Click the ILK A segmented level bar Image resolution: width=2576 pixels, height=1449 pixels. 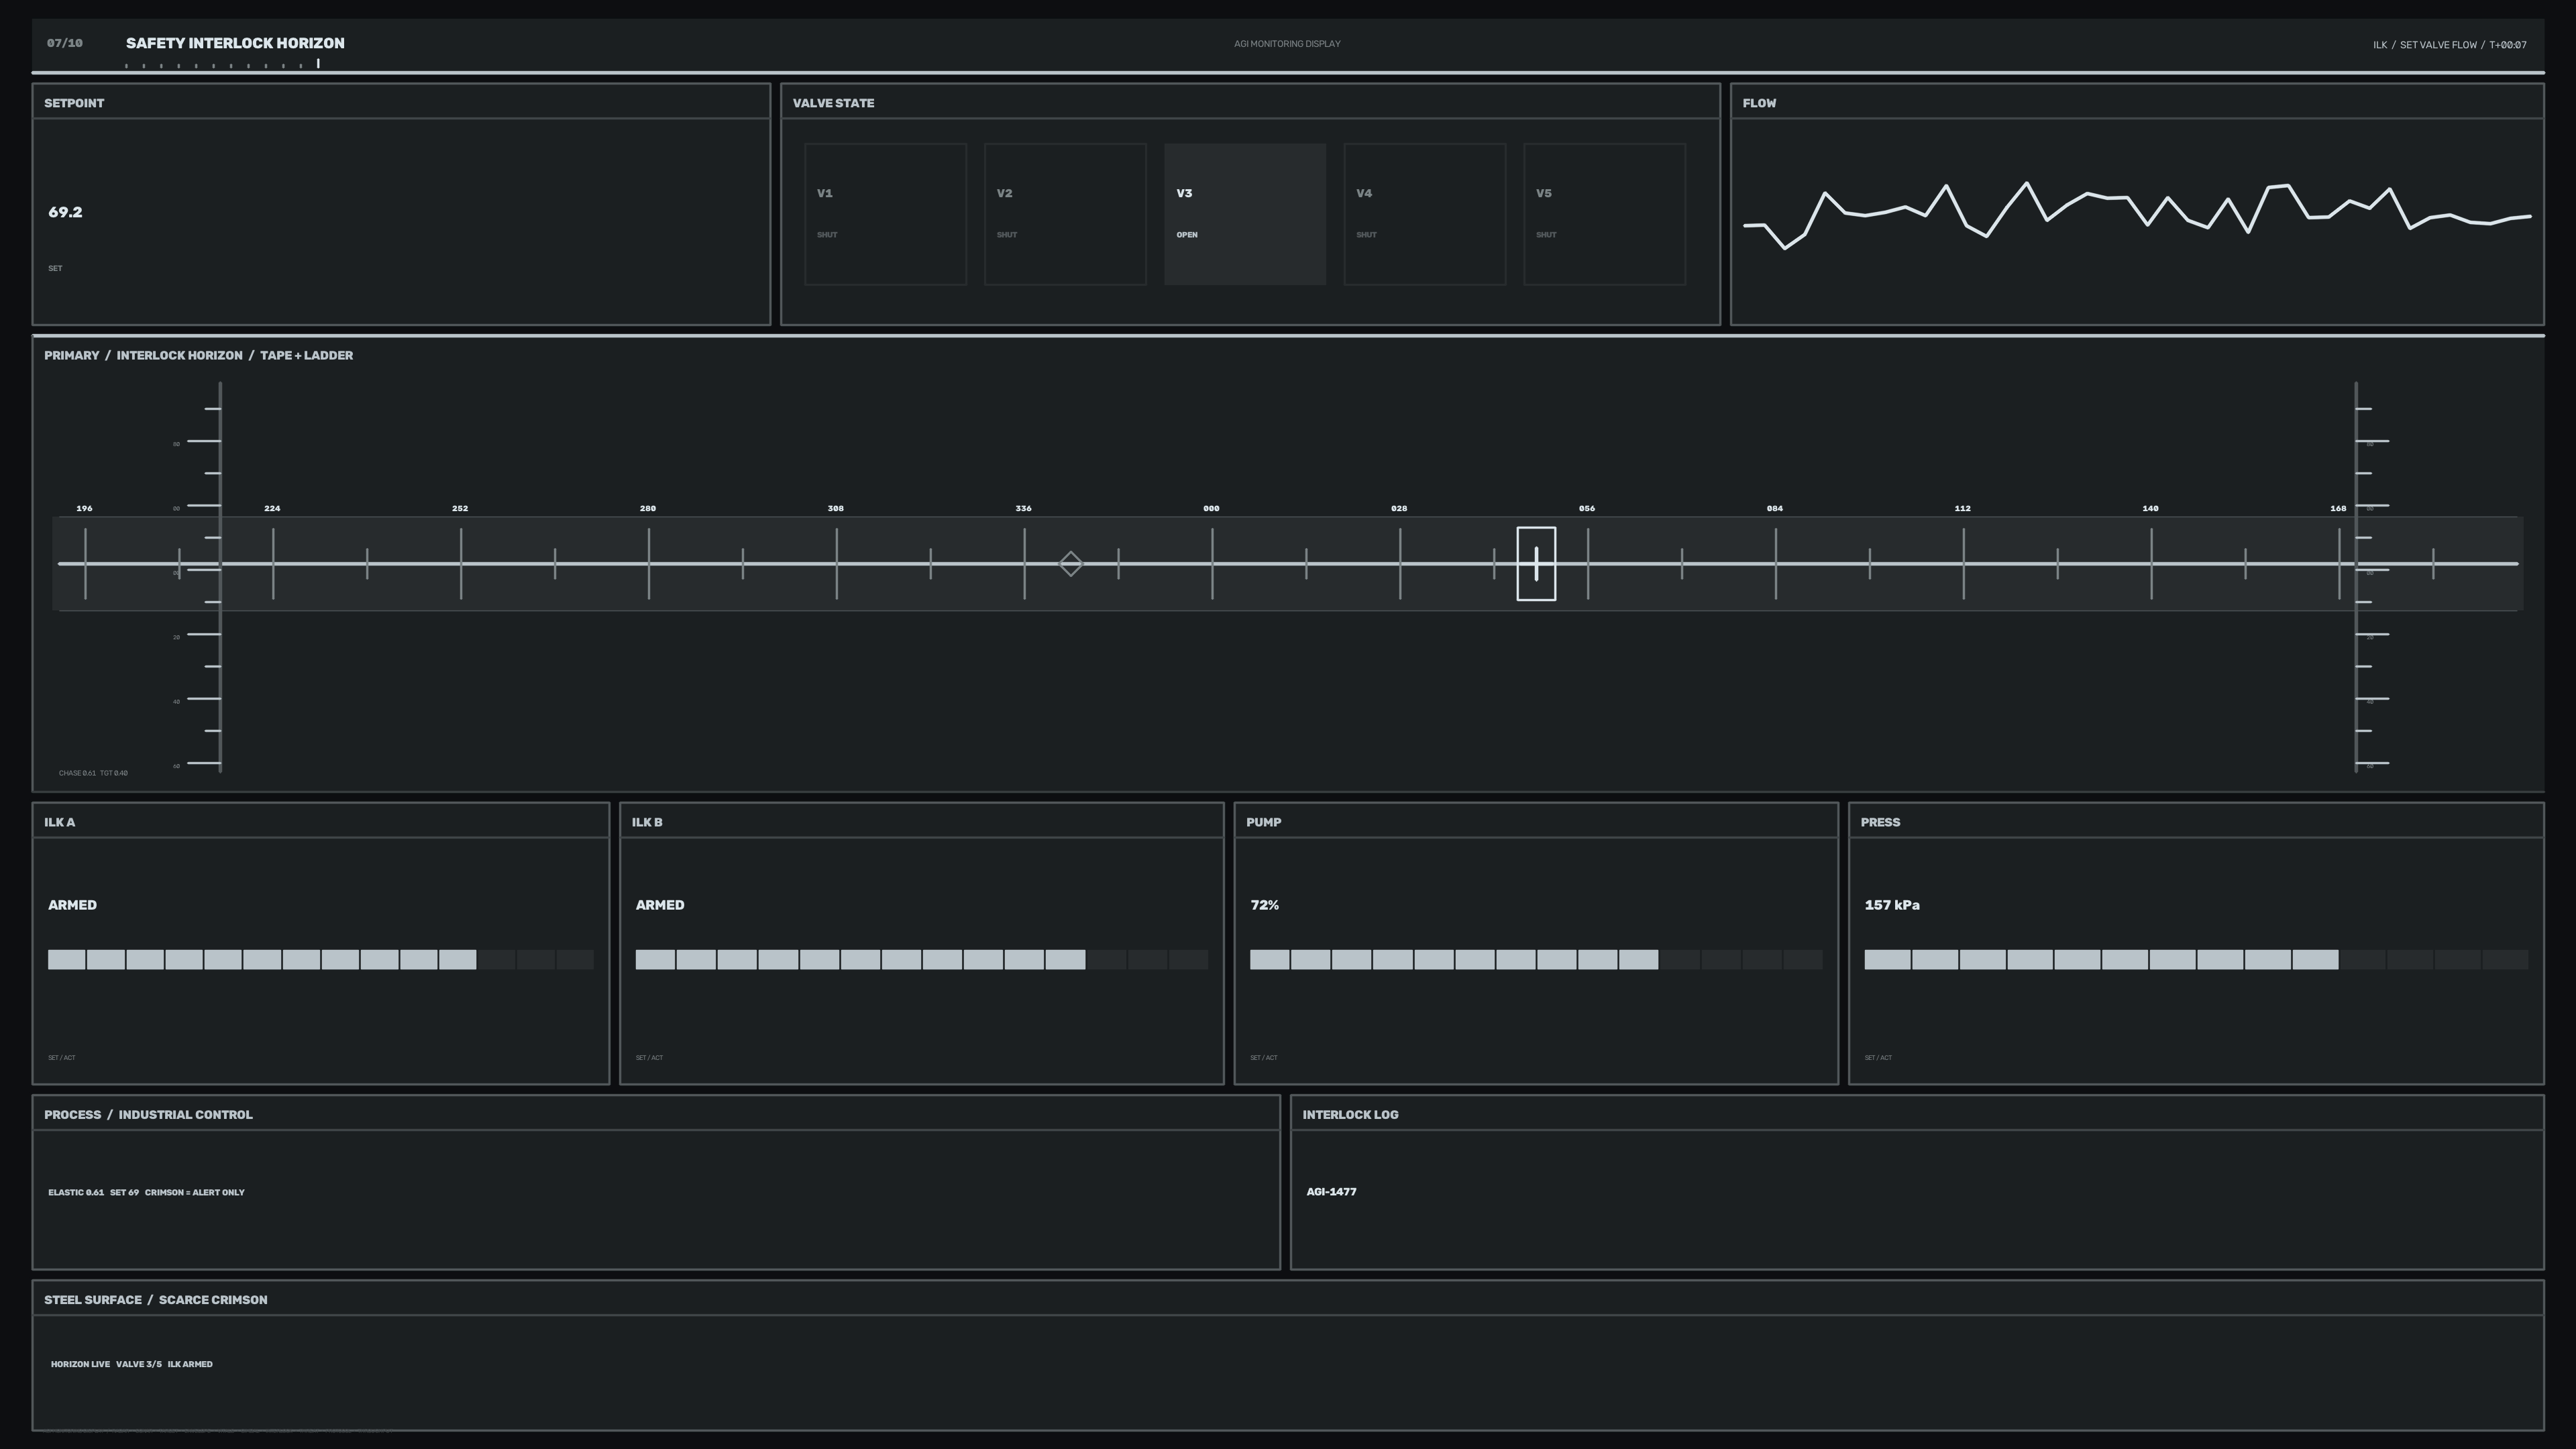pos(321,960)
